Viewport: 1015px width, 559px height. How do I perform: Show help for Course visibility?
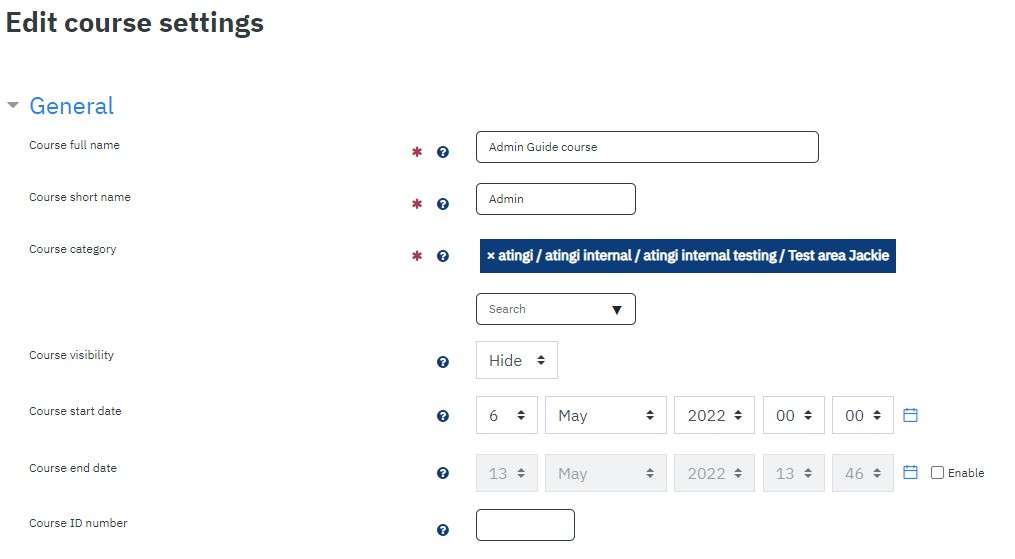tap(443, 362)
